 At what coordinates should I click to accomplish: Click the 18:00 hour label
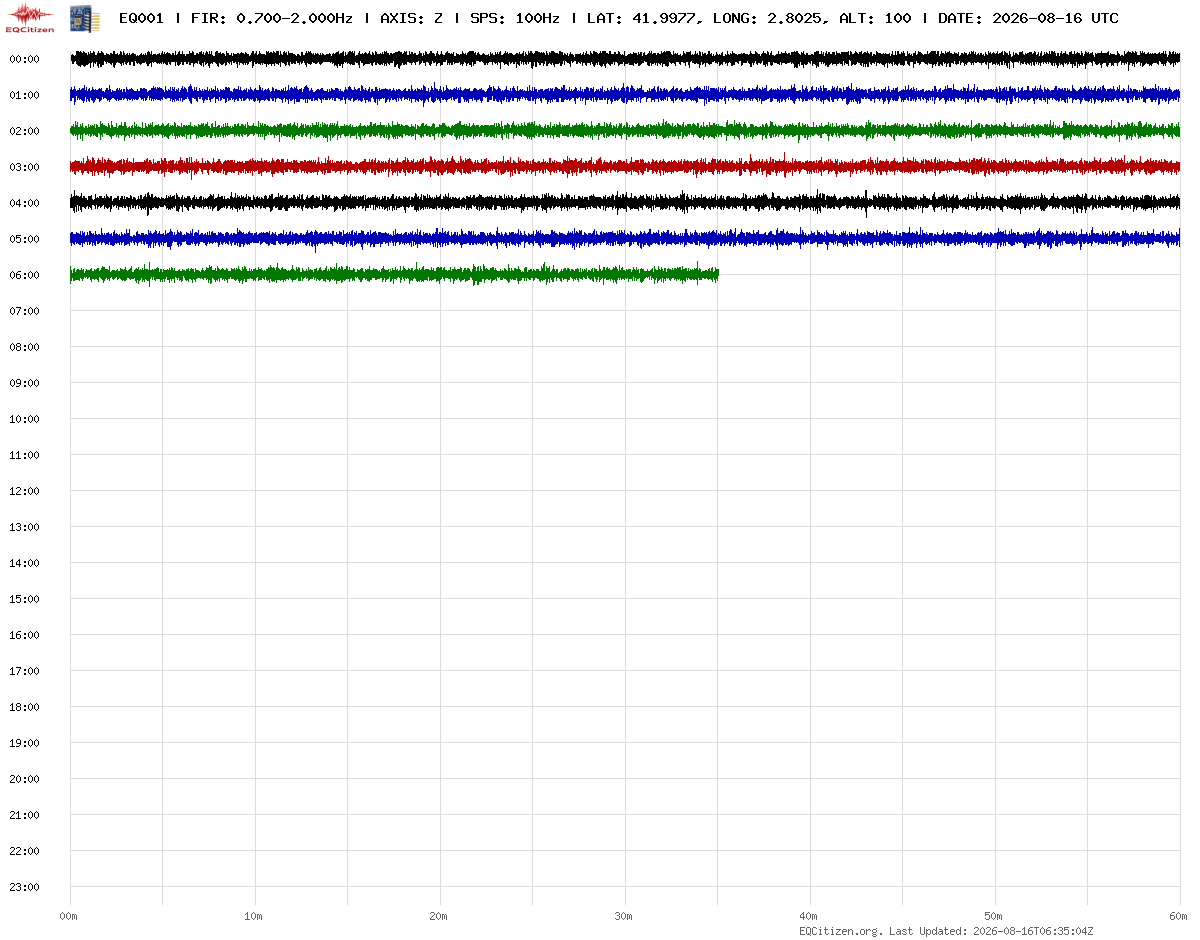point(24,707)
